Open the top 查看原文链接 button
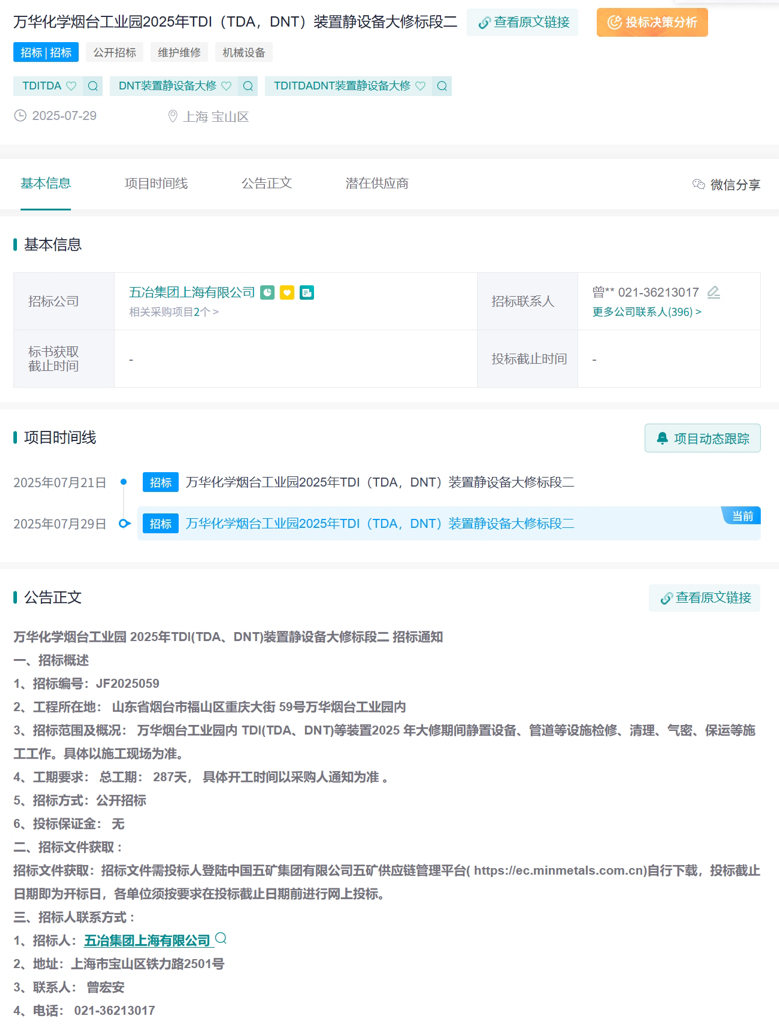Screen dimensions: 779x1024 tap(522, 22)
